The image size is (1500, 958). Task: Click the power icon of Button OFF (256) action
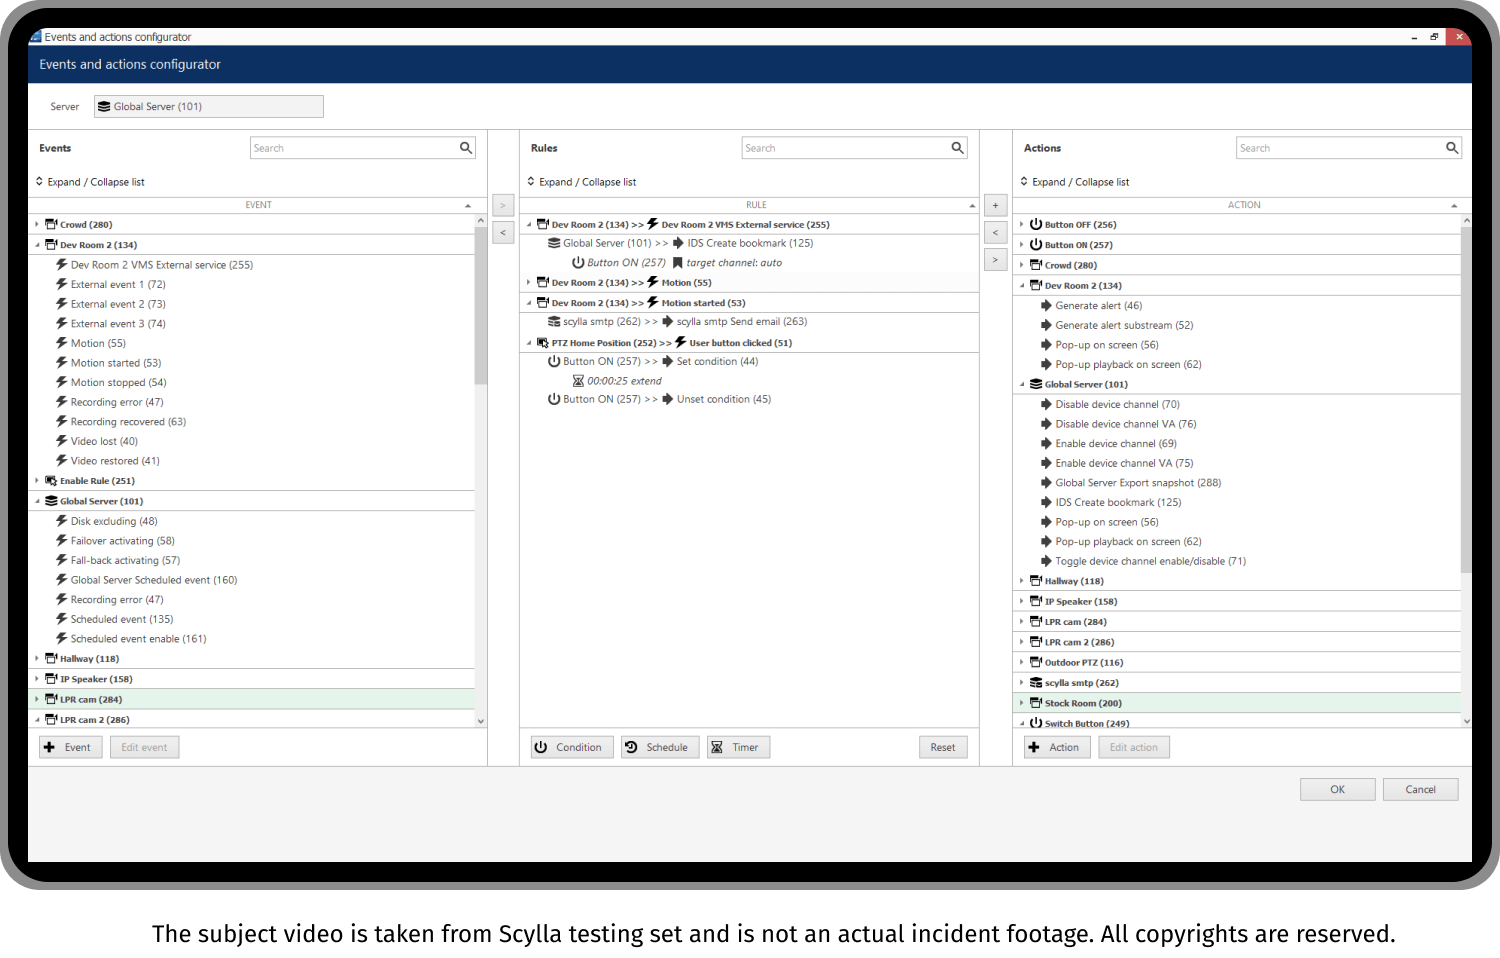point(1036,225)
